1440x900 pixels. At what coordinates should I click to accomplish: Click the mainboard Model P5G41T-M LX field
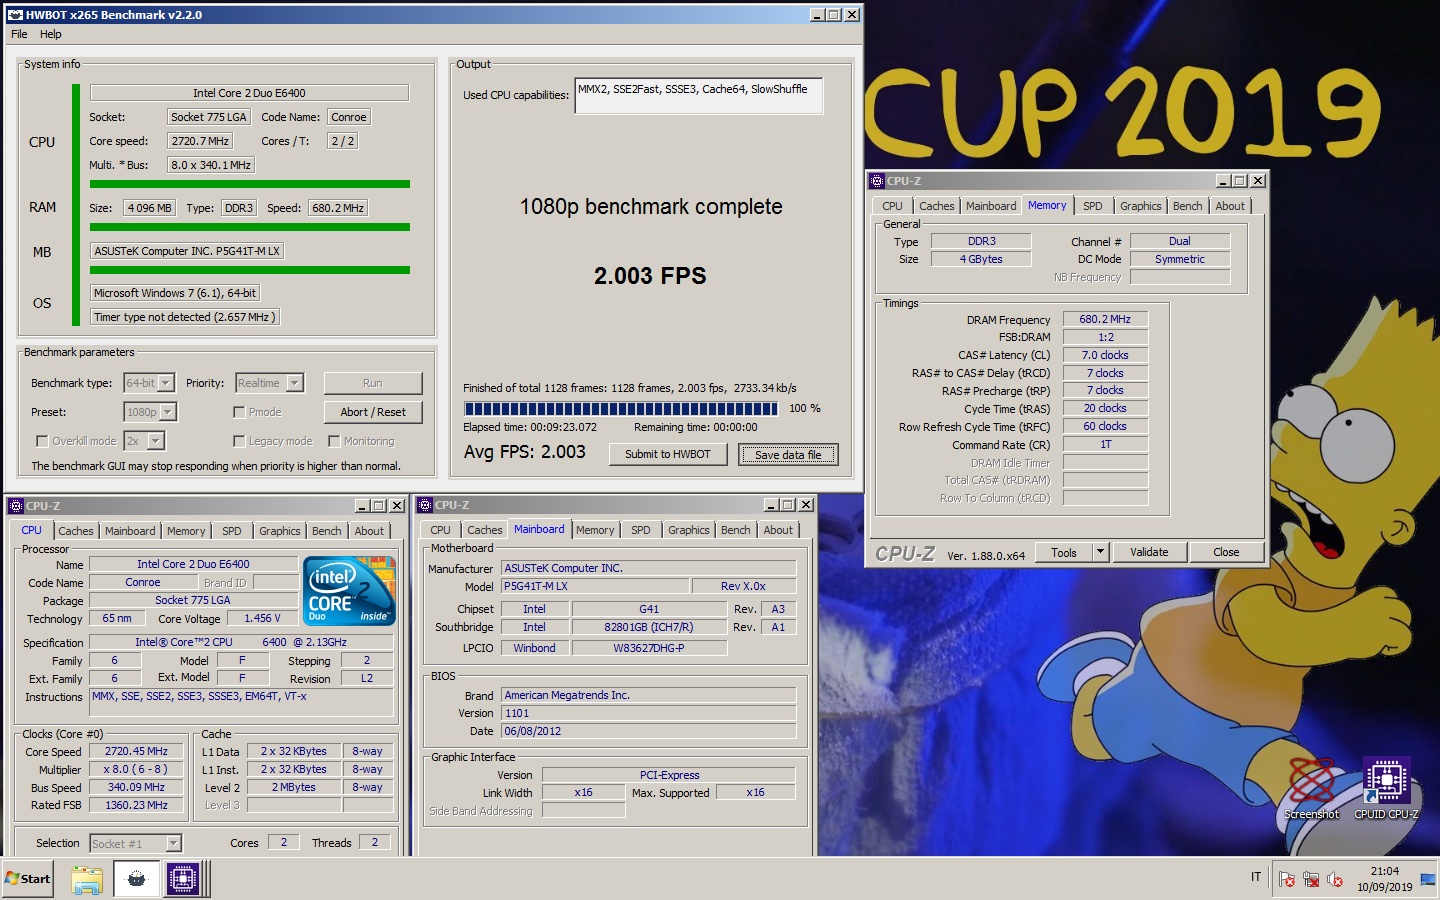click(595, 586)
